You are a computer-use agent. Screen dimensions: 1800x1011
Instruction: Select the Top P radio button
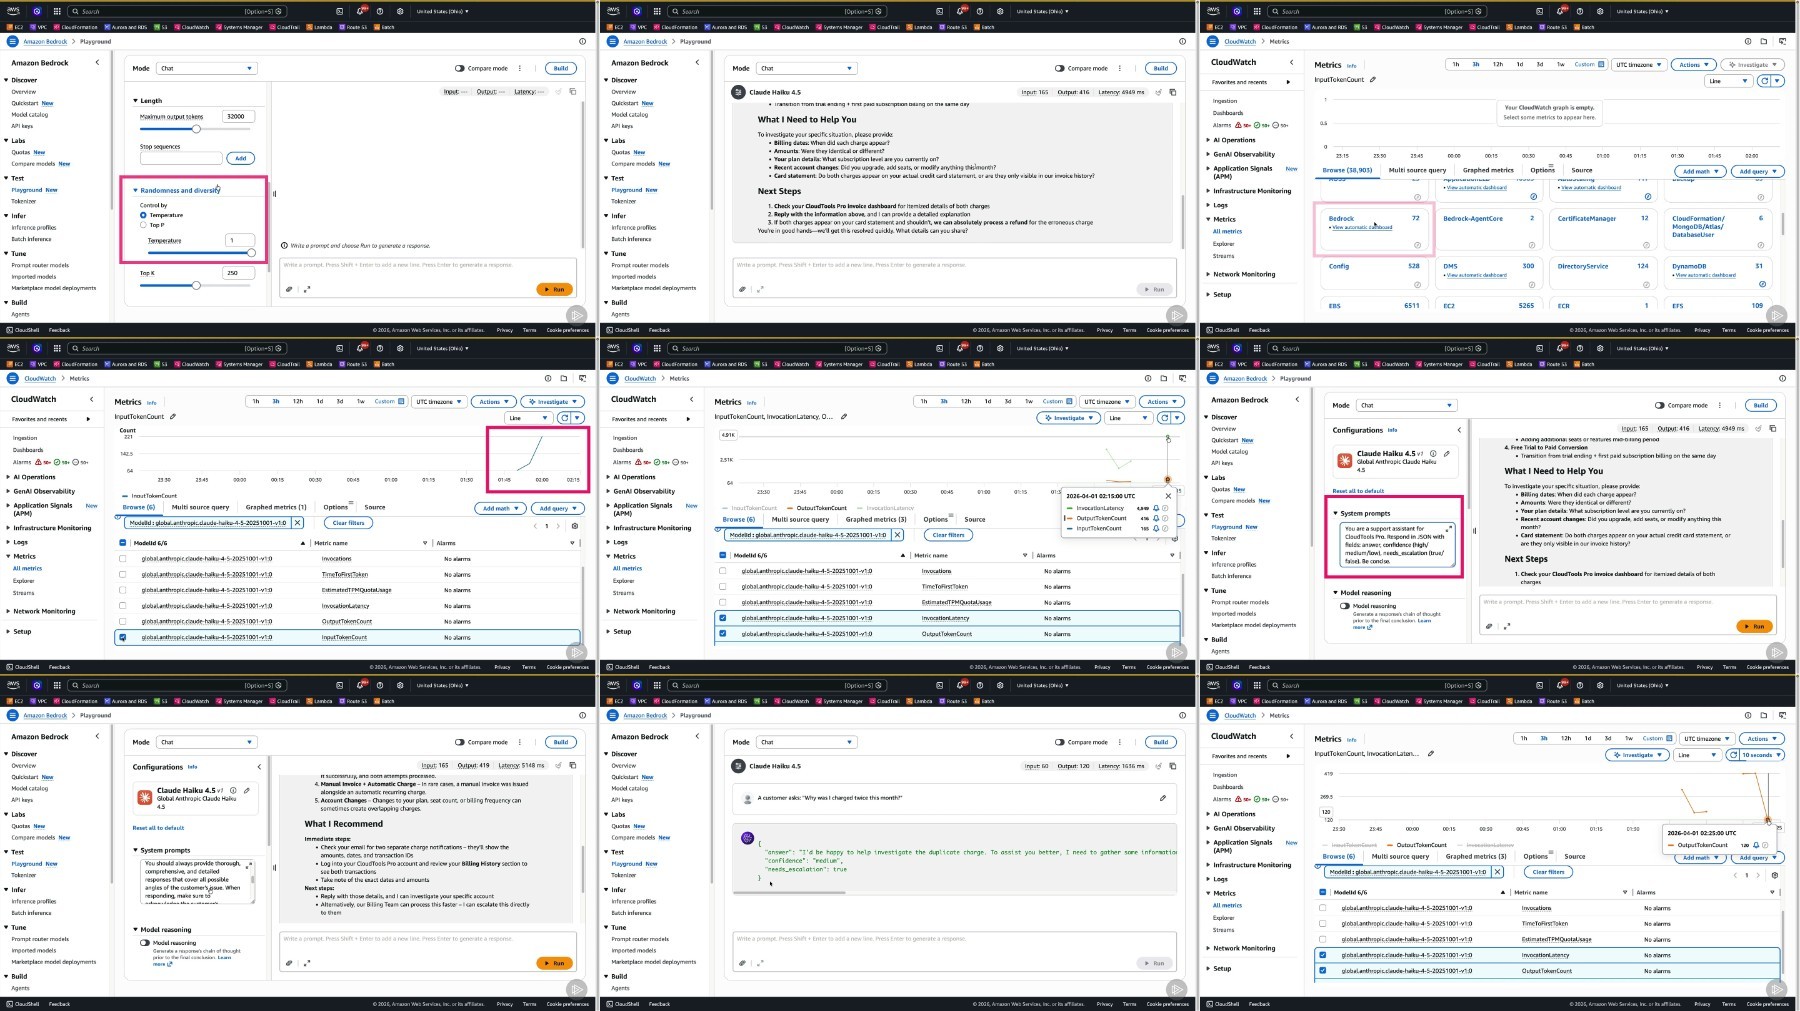pyautogui.click(x=143, y=225)
